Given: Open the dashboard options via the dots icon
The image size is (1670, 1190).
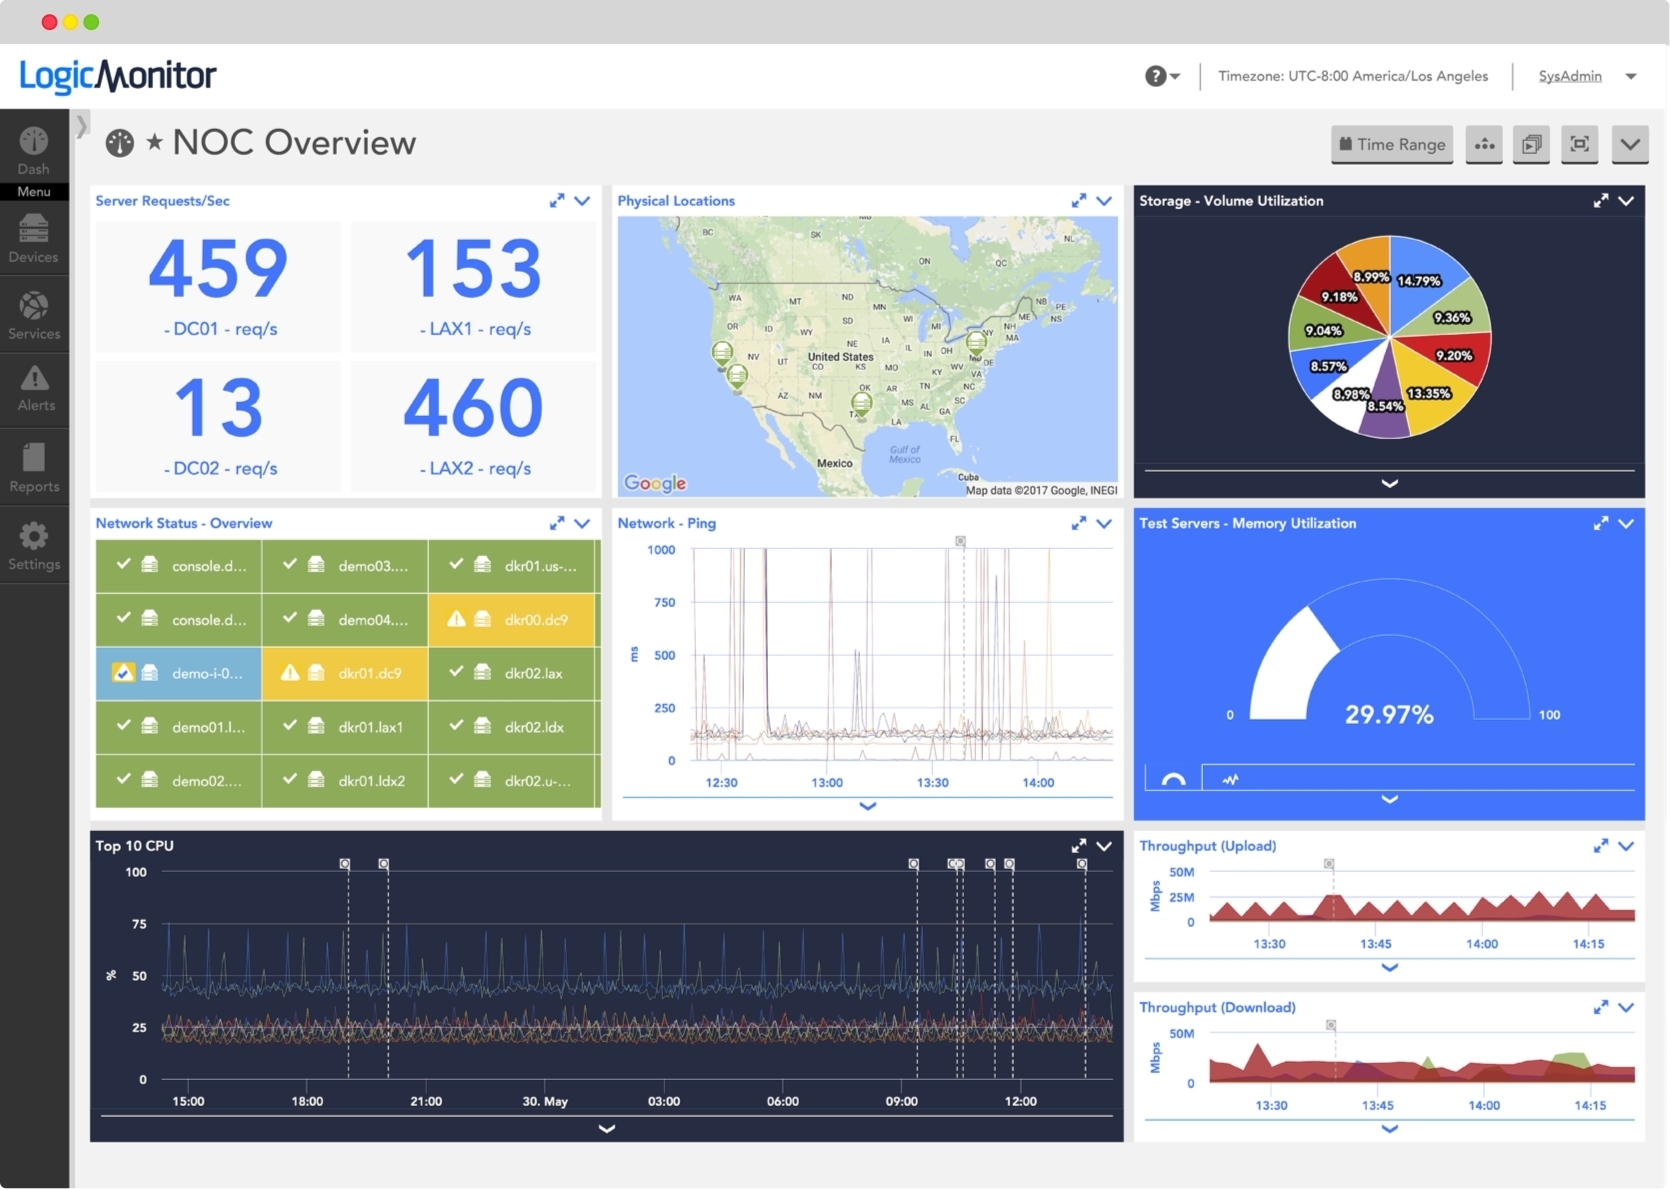Looking at the screenshot, I should click(1484, 144).
